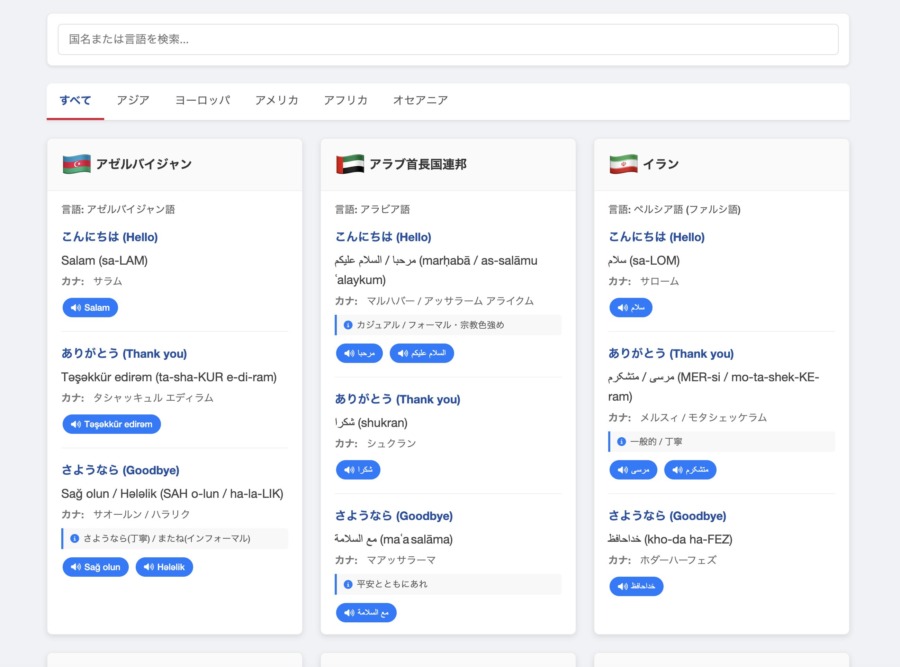This screenshot has width=900, height=667.
Task: Click カナ: メルスィ / モタシェッケラム reading
Action: pyautogui.click(x=688, y=417)
